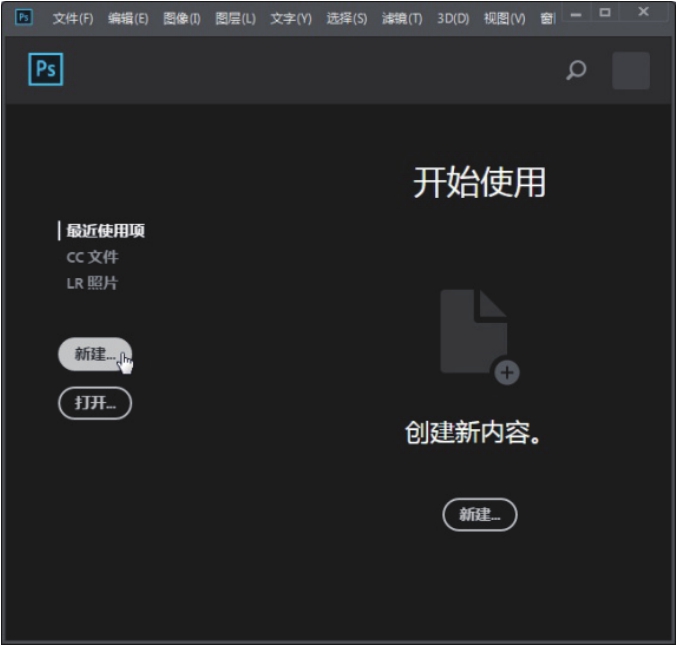This screenshot has width=676, height=645.
Task: Open the 文字(Y) menu
Action: pyautogui.click(x=291, y=18)
